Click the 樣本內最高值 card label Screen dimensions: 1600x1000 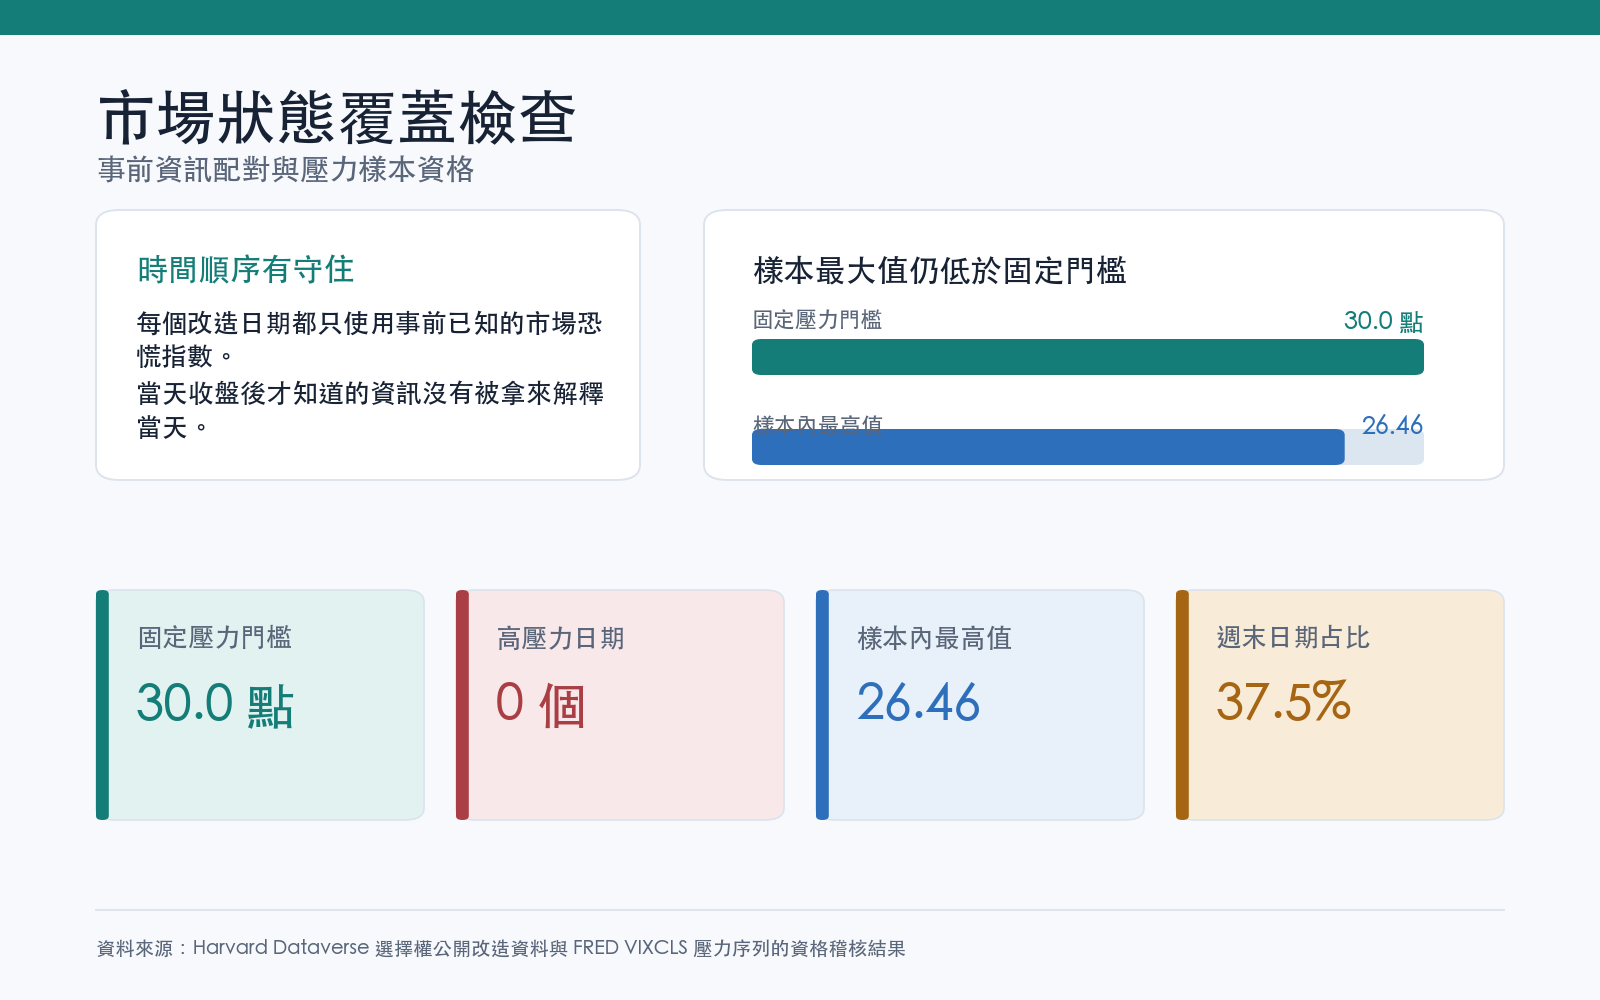[x=935, y=638]
